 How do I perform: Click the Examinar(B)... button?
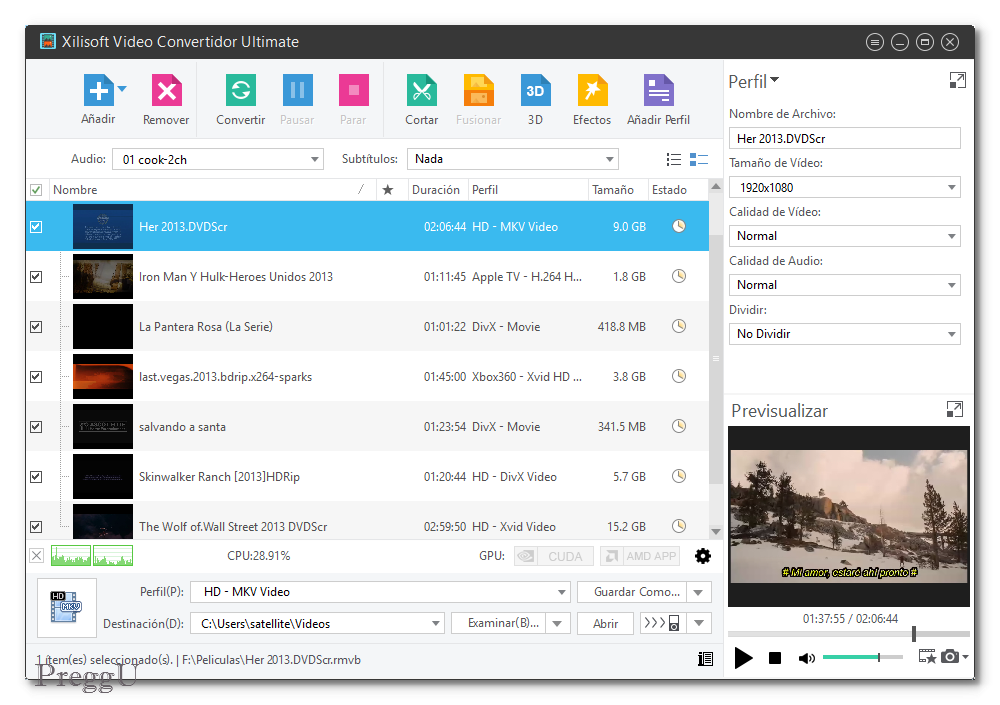(x=499, y=623)
